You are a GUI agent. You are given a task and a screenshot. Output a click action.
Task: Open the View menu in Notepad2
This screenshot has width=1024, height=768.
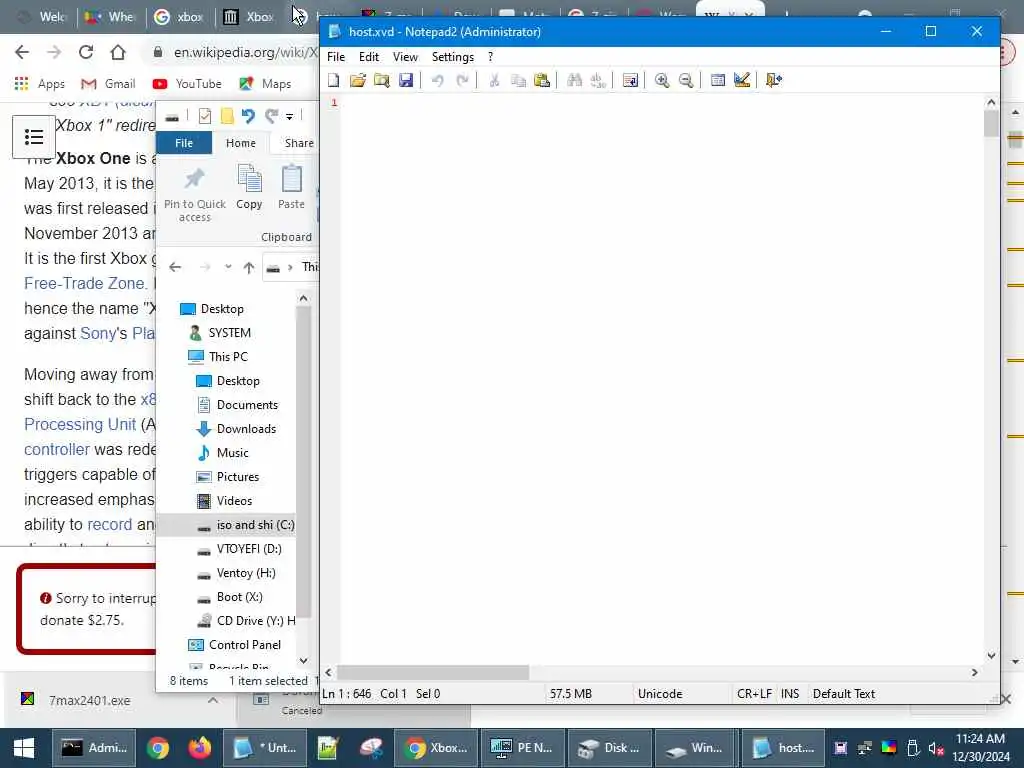(405, 57)
